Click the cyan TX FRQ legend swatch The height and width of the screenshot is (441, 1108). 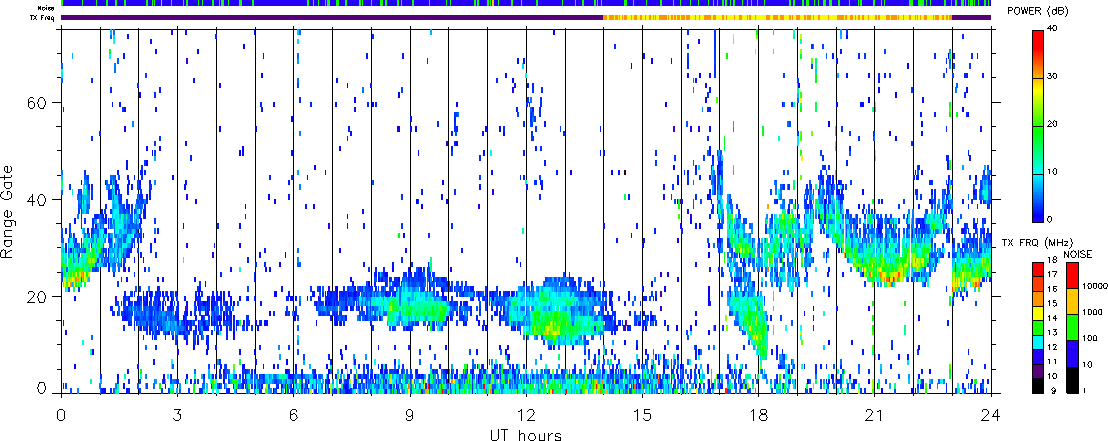pos(1038,342)
